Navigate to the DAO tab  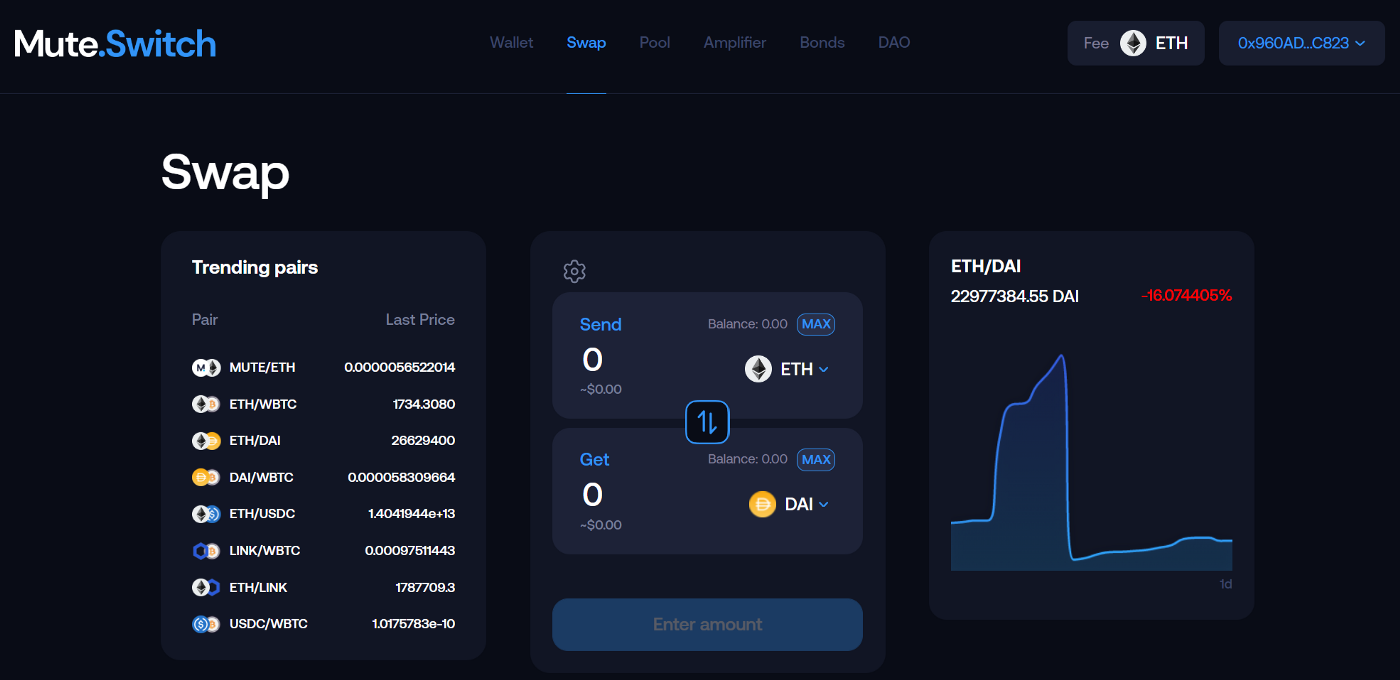[894, 43]
